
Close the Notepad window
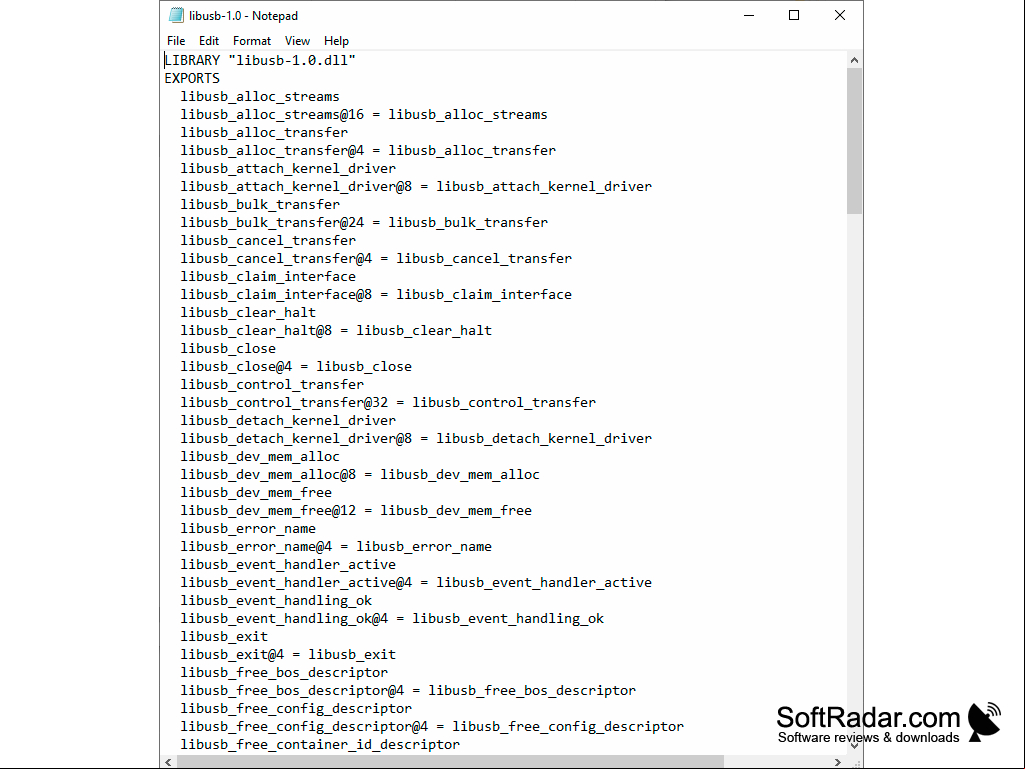(840, 15)
